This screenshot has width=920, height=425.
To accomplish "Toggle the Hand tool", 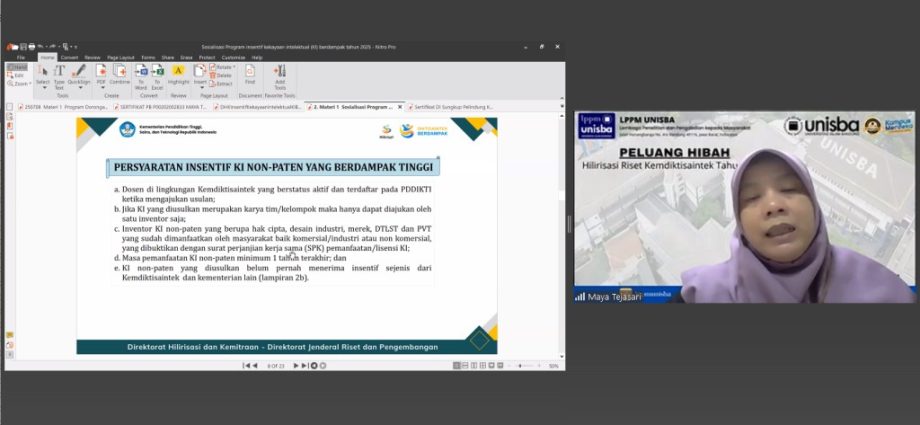I will click(x=17, y=67).
